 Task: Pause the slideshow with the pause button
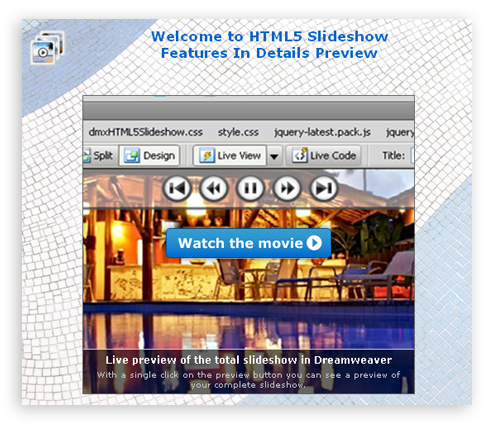tap(250, 188)
